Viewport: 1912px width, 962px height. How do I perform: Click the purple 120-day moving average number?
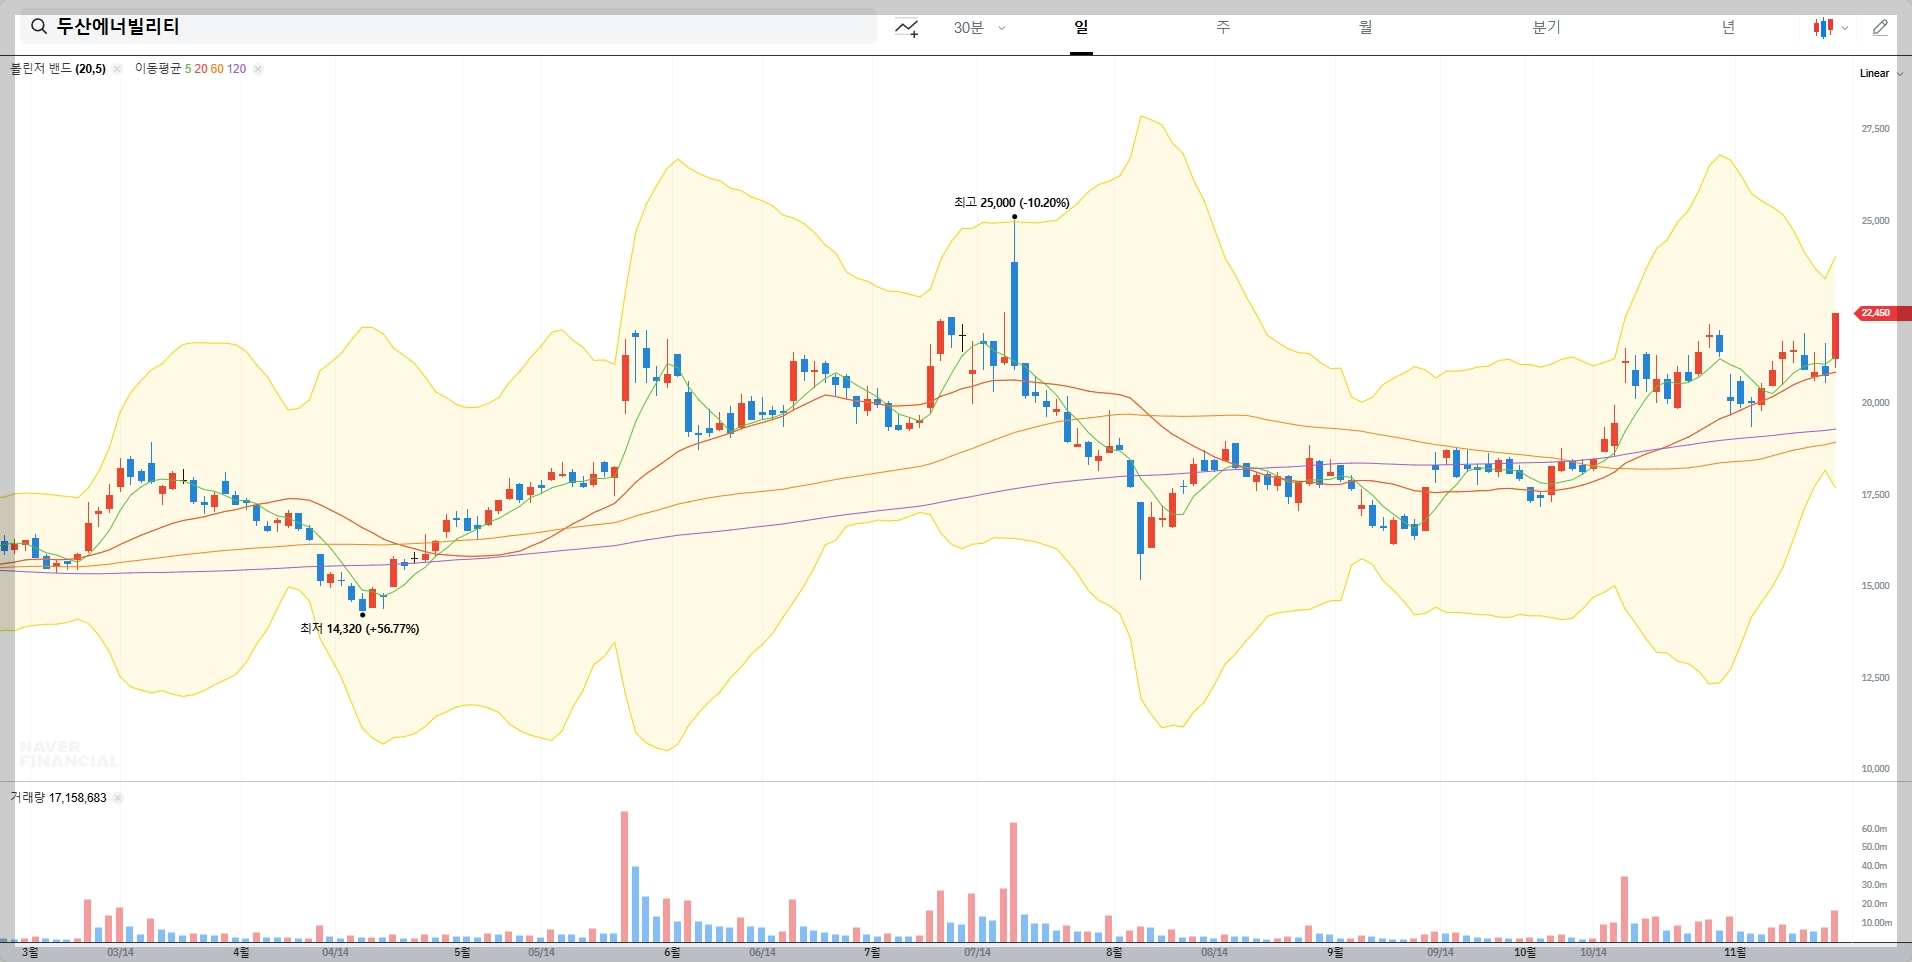coord(236,69)
